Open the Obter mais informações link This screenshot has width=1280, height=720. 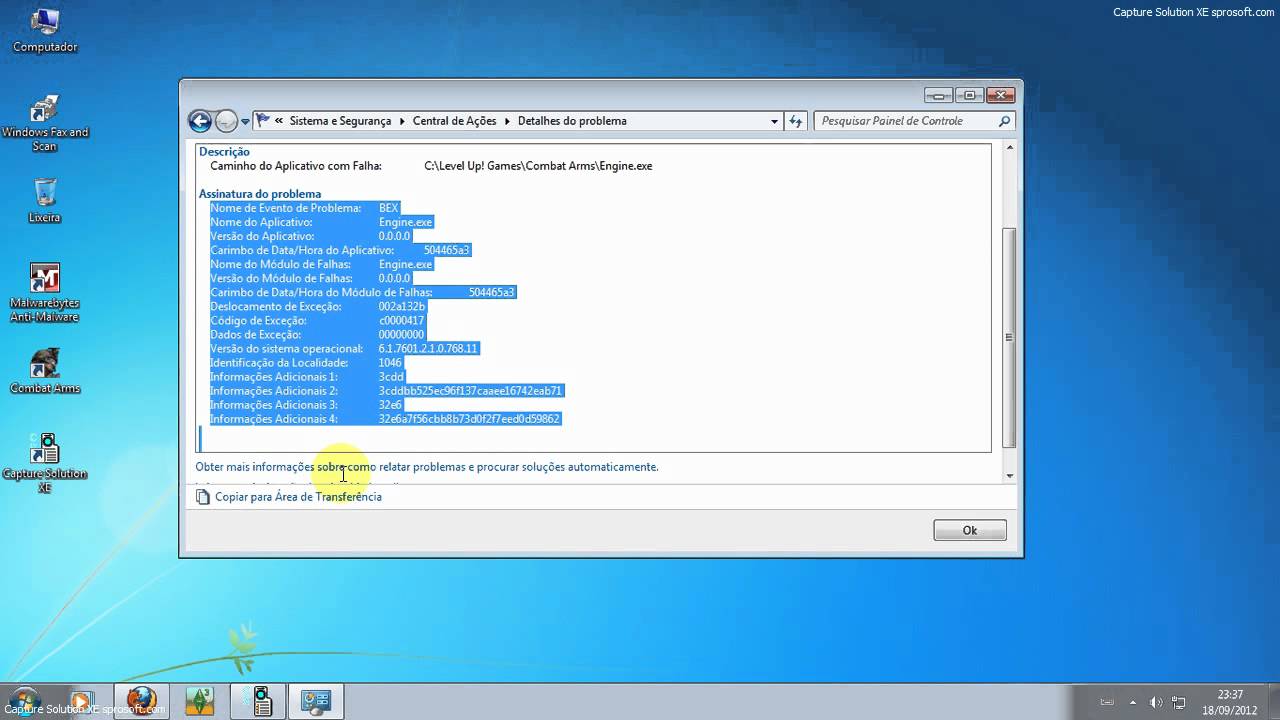click(x=427, y=467)
